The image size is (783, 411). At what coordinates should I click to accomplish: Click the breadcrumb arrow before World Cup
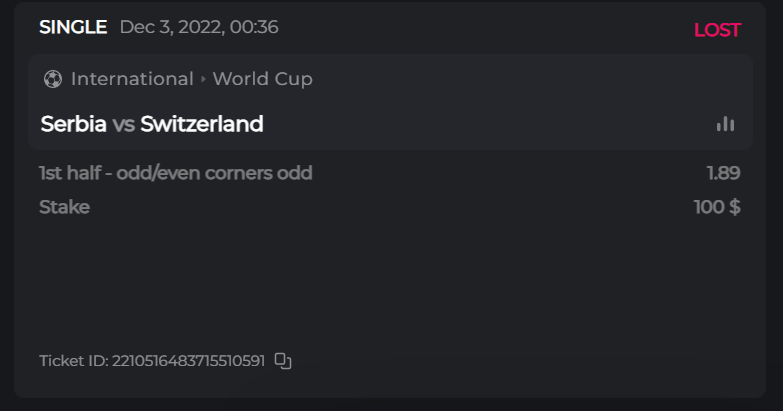(x=203, y=79)
